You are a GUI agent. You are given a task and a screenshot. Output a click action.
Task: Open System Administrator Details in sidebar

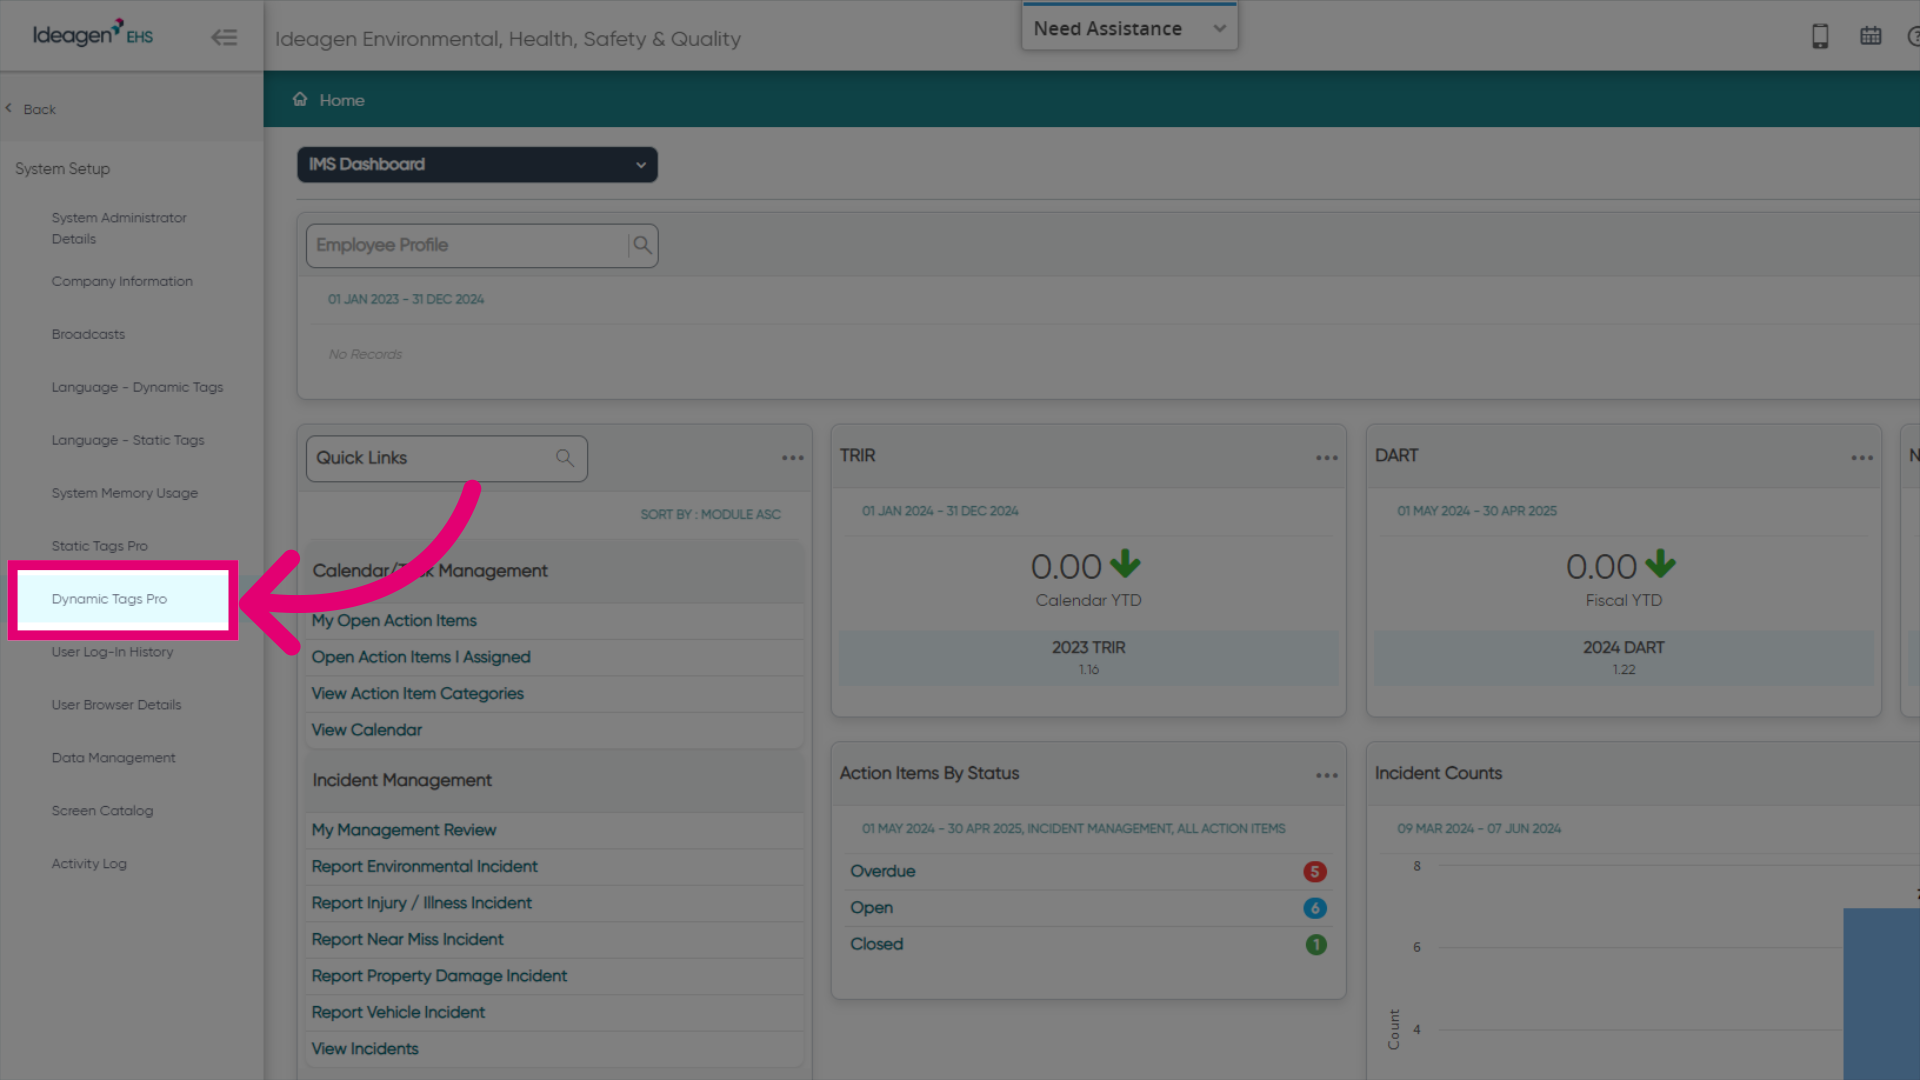click(119, 228)
